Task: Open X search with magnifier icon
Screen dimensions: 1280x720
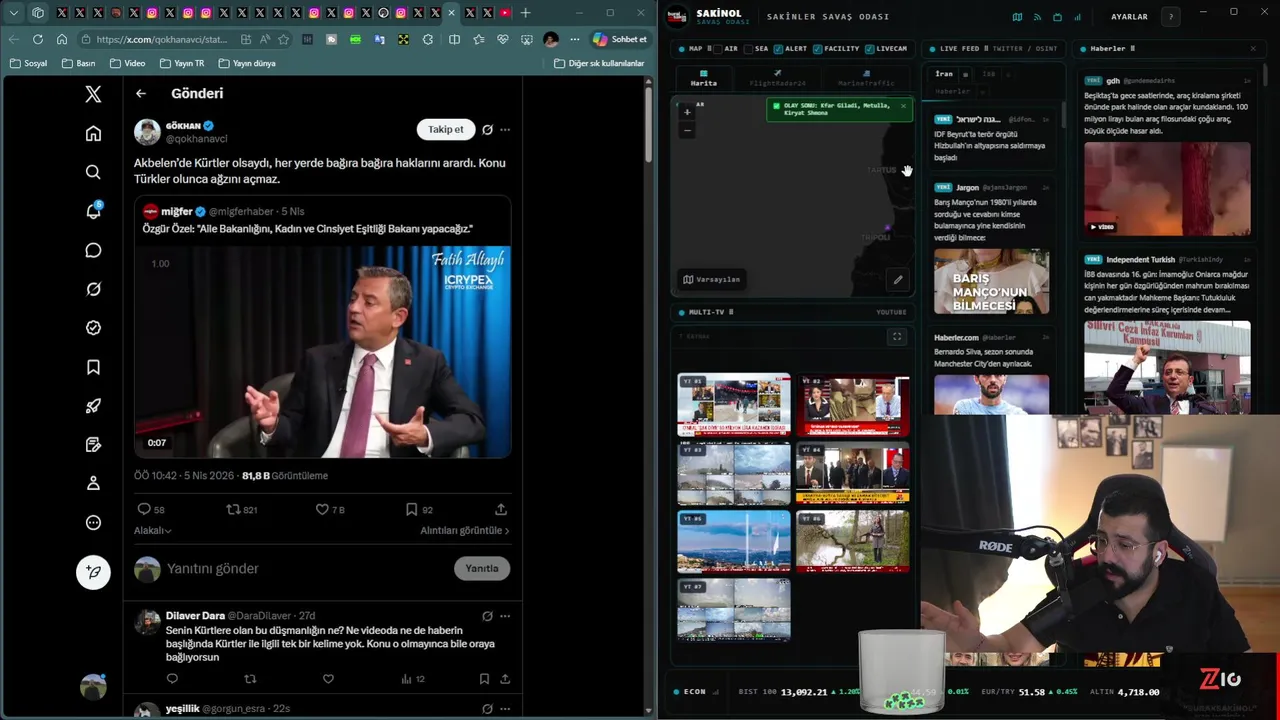Action: point(93,172)
